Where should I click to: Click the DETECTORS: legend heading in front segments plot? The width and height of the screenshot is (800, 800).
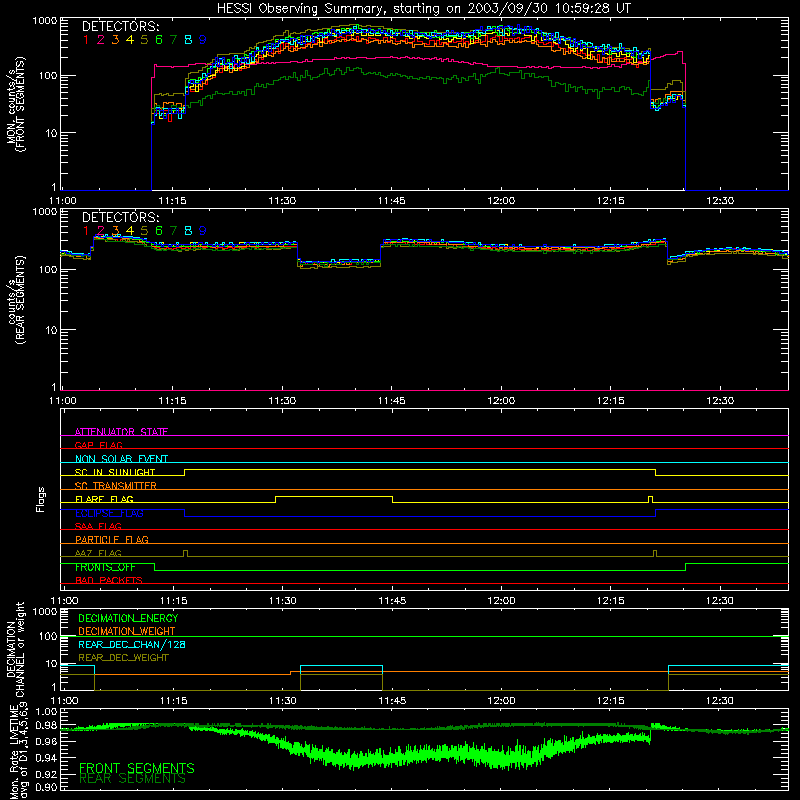coord(121,26)
